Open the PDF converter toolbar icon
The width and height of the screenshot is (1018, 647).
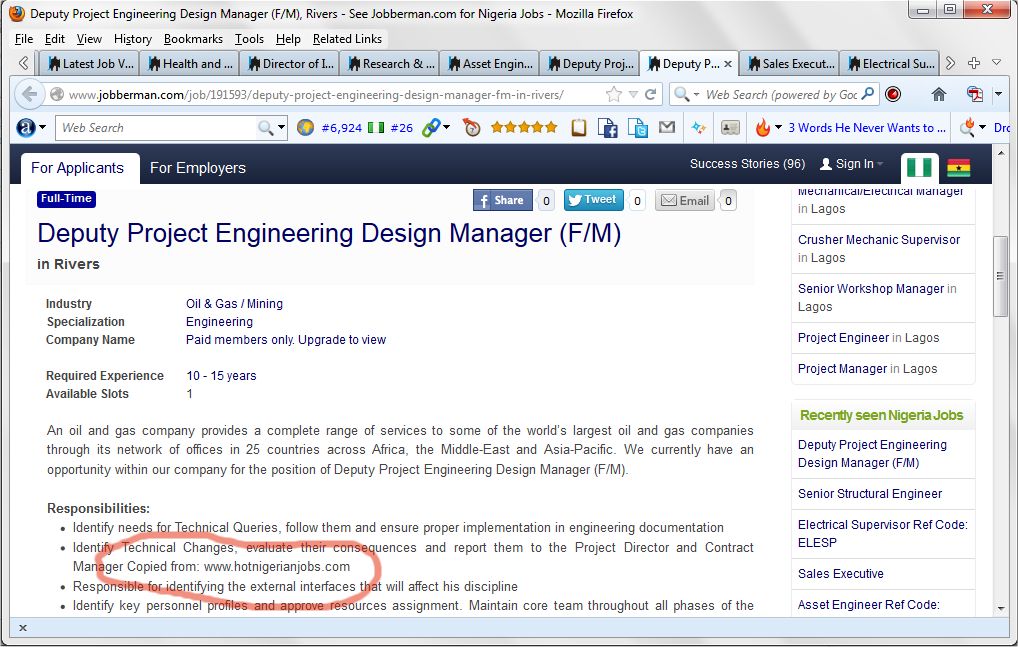pyautogui.click(x=975, y=95)
